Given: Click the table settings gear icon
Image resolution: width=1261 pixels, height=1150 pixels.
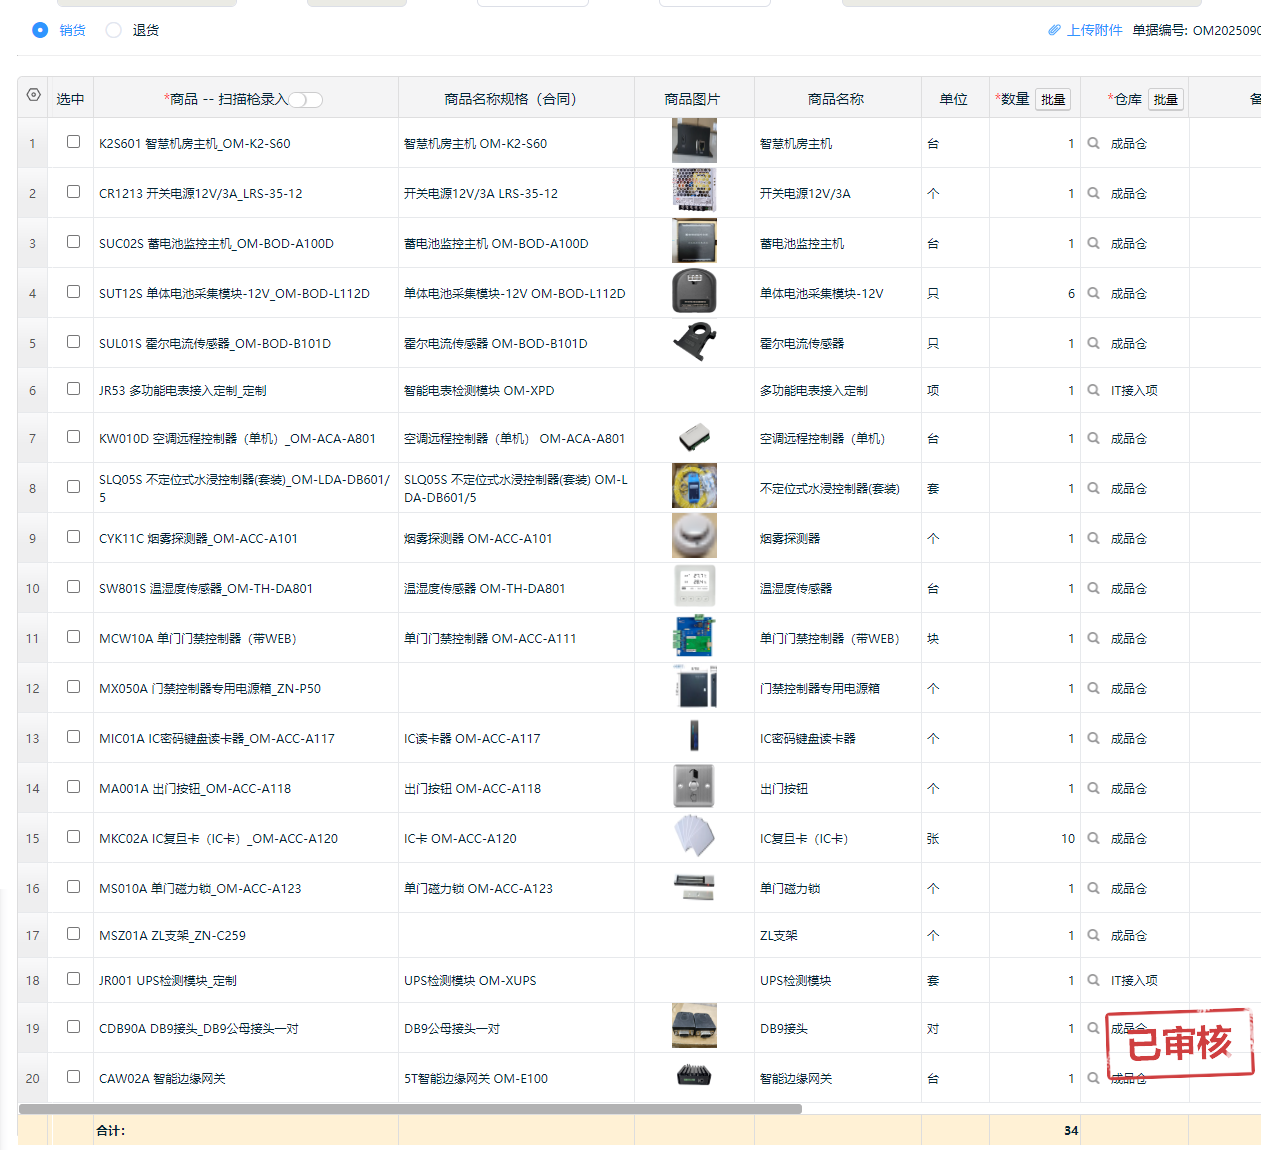Looking at the screenshot, I should click(33, 95).
